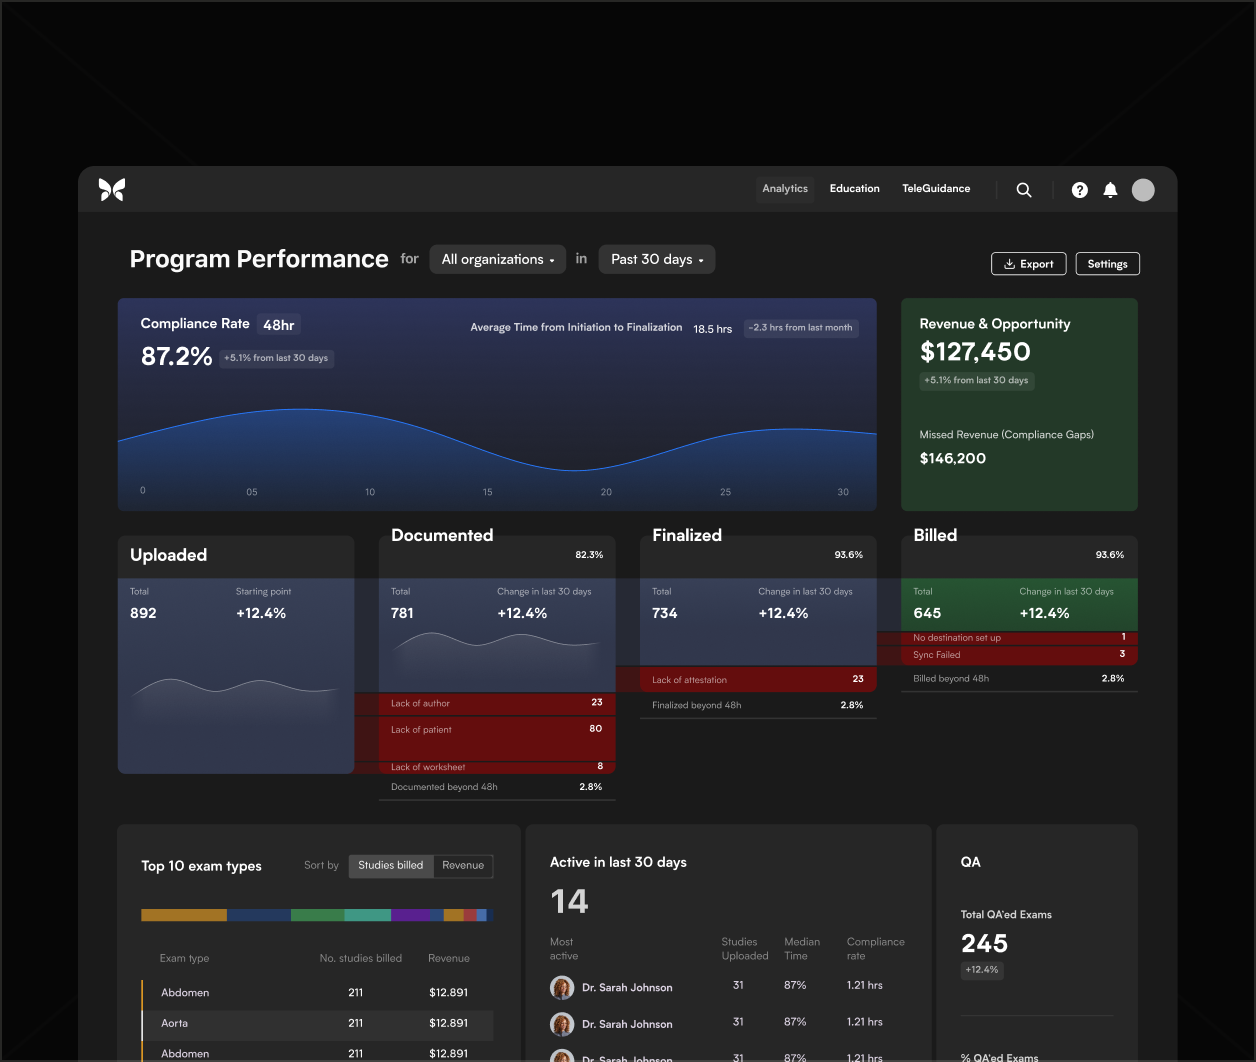1256x1062 pixels.
Task: Select the Aorta exam type row
Action: [317, 1024]
